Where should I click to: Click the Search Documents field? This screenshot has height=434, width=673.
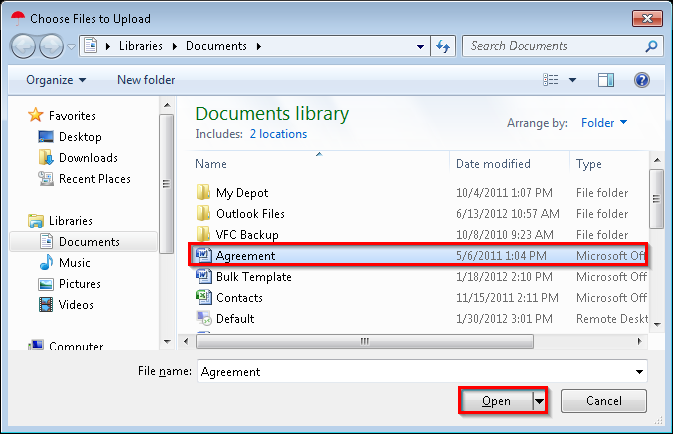coord(555,46)
